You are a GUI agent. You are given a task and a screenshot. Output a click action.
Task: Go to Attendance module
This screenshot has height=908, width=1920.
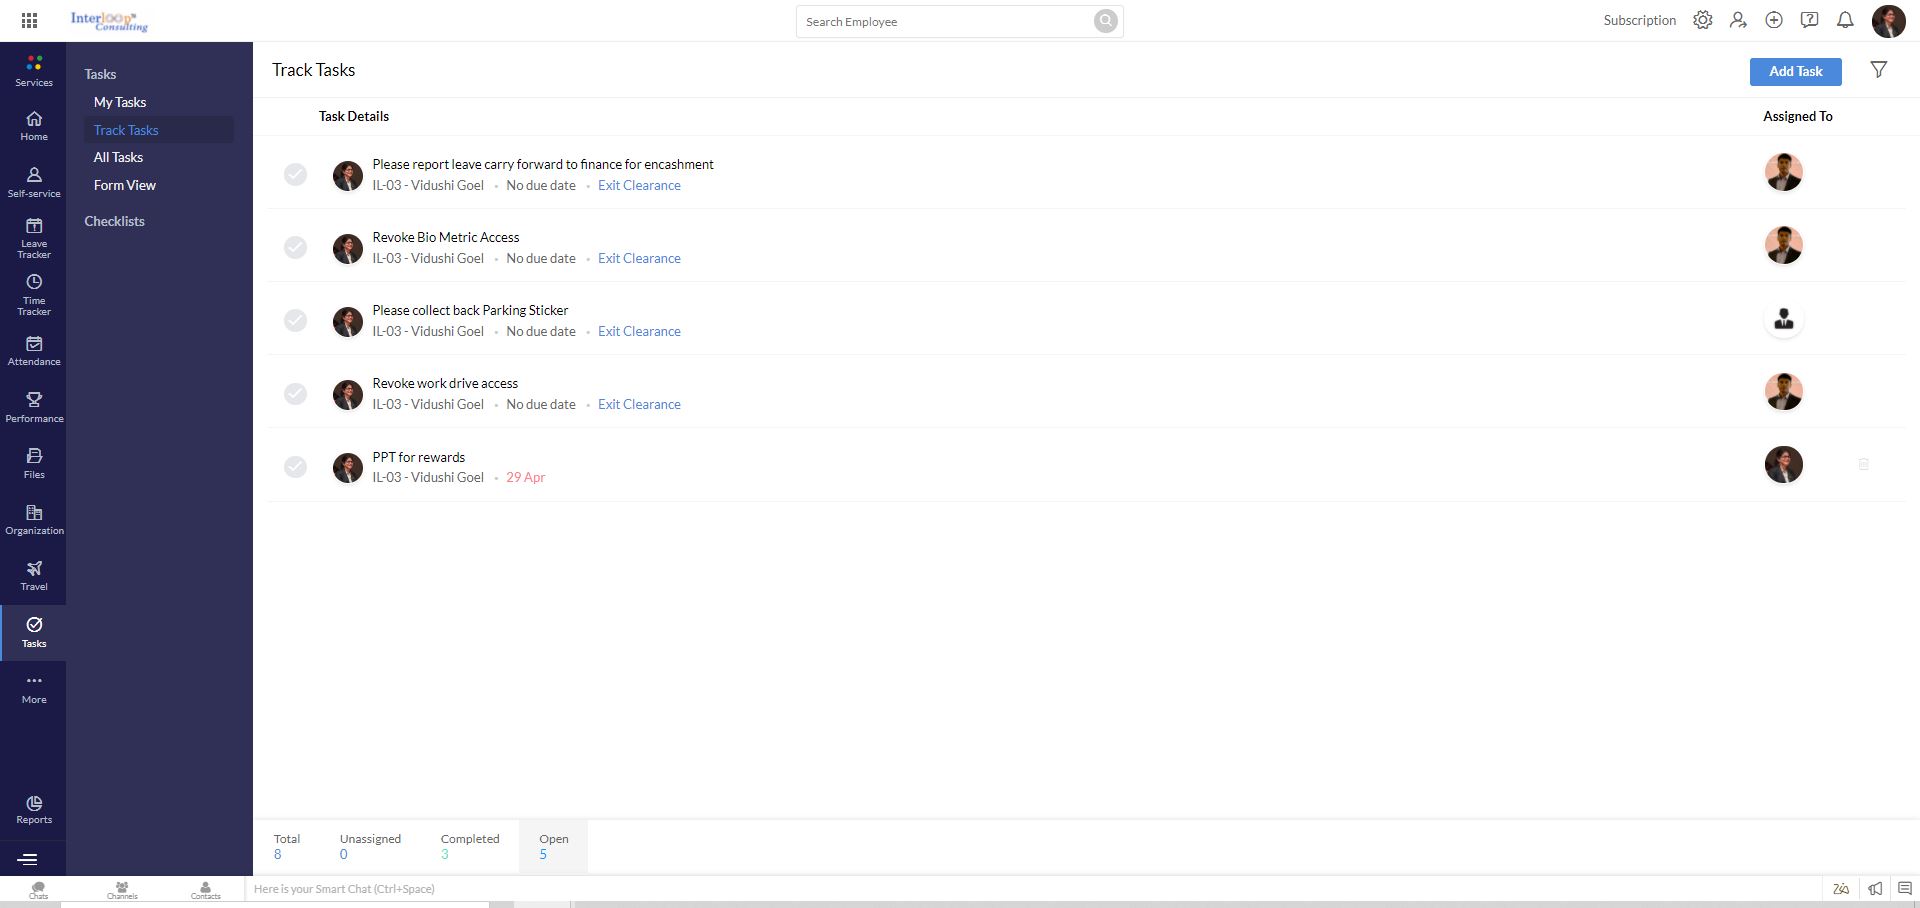[x=34, y=350]
